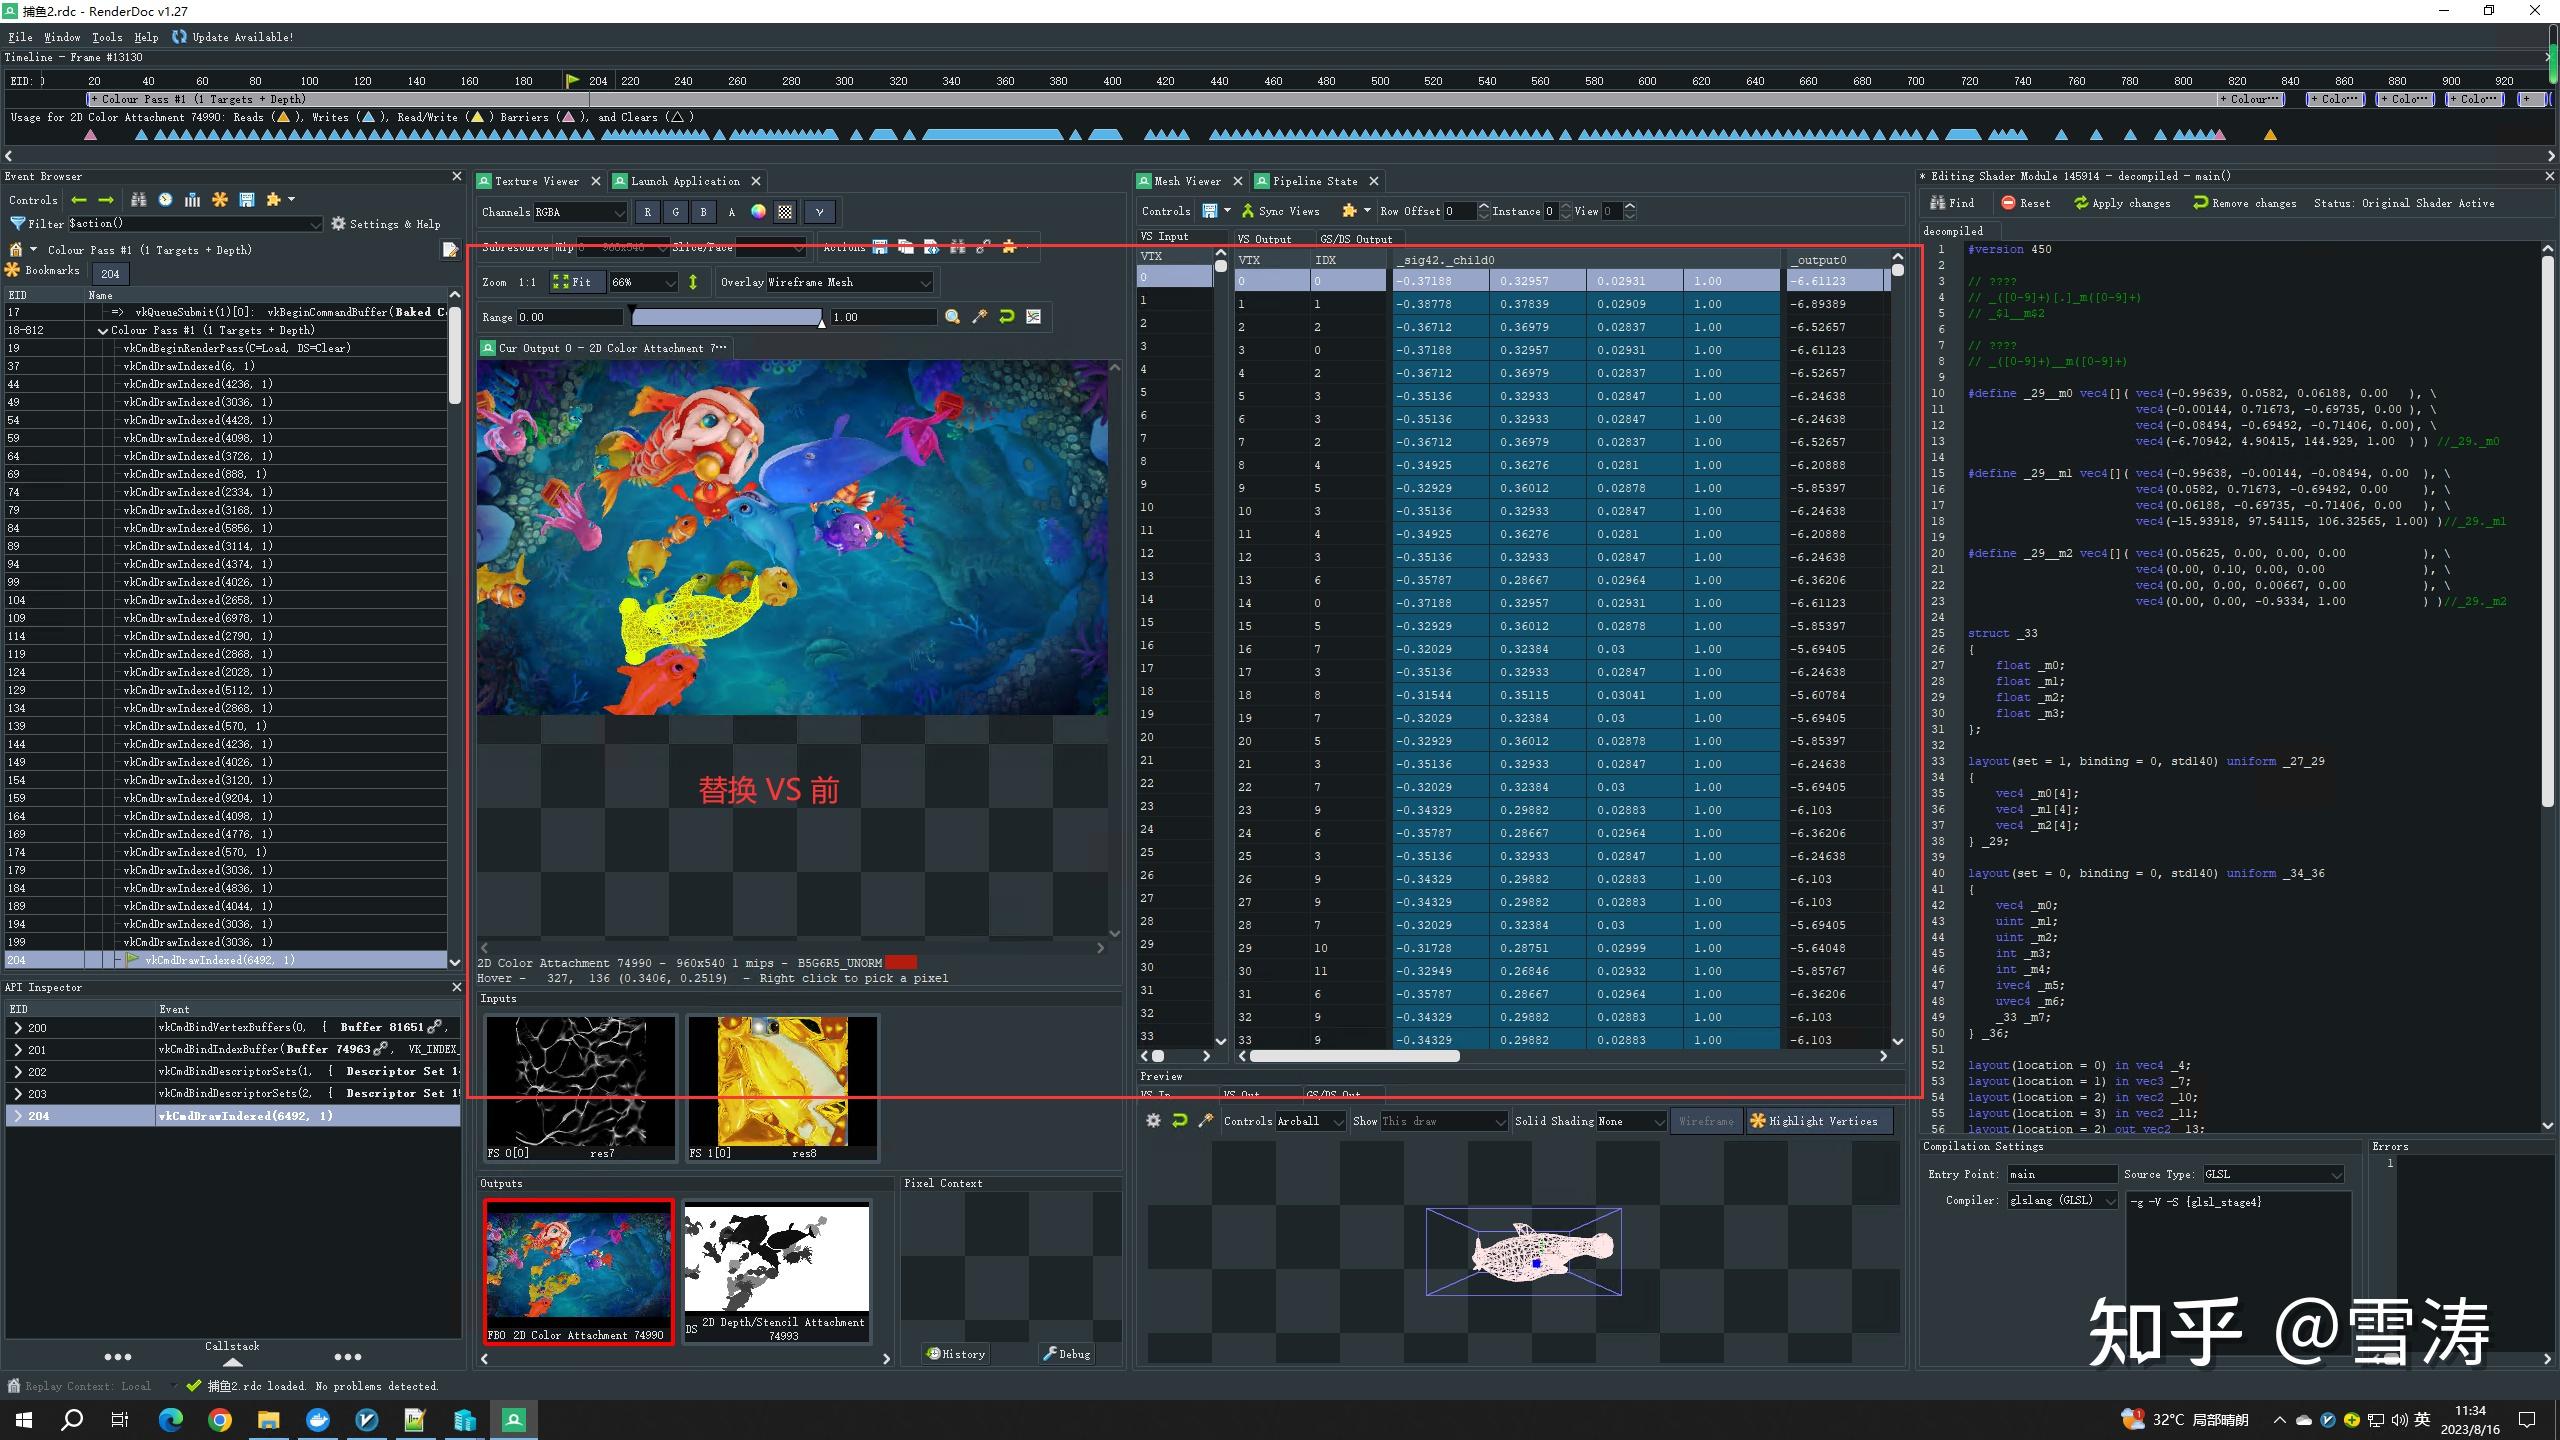This screenshot has height=1440, width=2560.
Task: Click the mesh preview options gear icon
Action: 1153,1121
